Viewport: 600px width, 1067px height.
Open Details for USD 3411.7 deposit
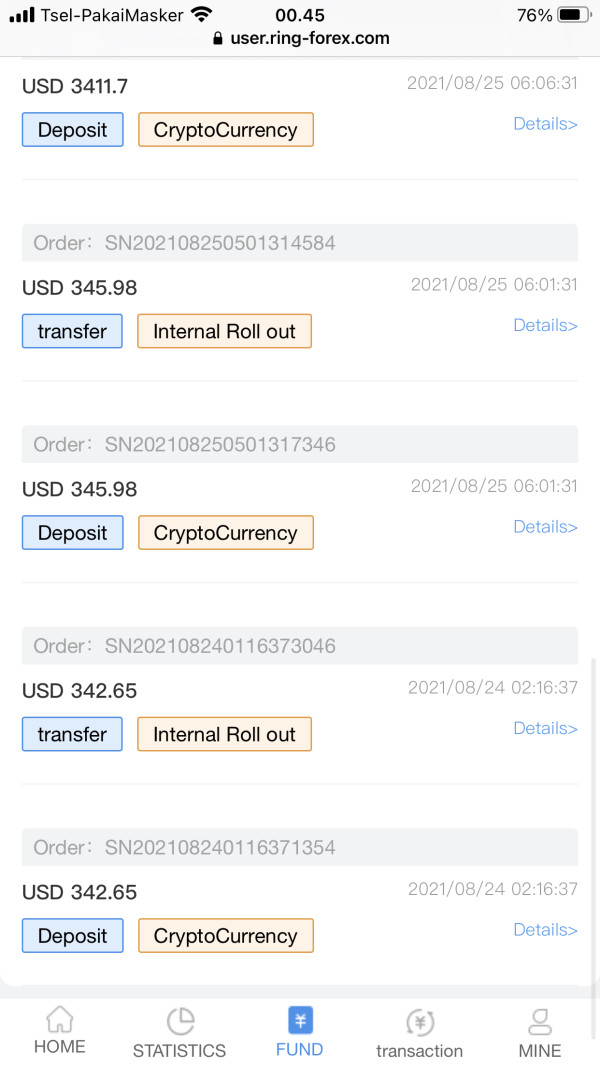pos(545,124)
